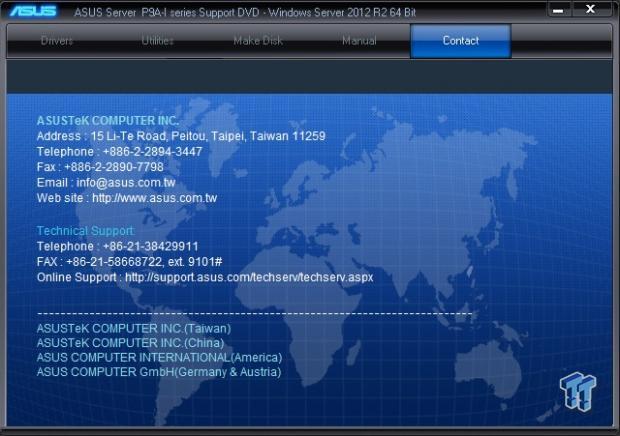The height and width of the screenshot is (436, 620).
Task: Select ASUS COMPUTER GmbH(Germany & Austria)
Action: point(159,372)
